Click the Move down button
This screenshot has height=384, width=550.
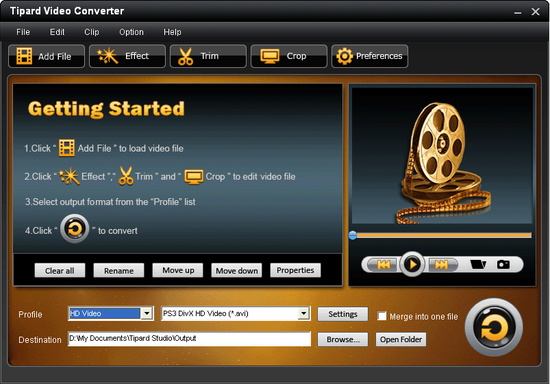[237, 270]
